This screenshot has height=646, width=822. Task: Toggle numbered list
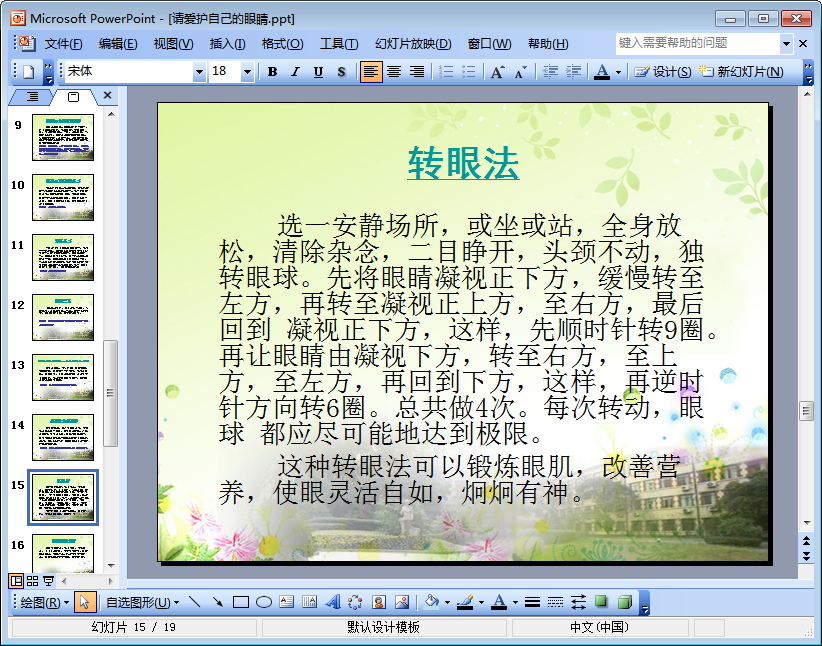(446, 72)
